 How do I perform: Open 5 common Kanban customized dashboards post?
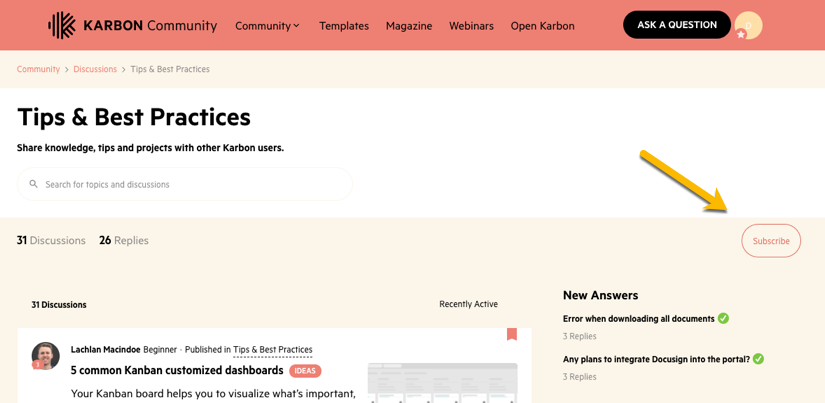point(177,370)
